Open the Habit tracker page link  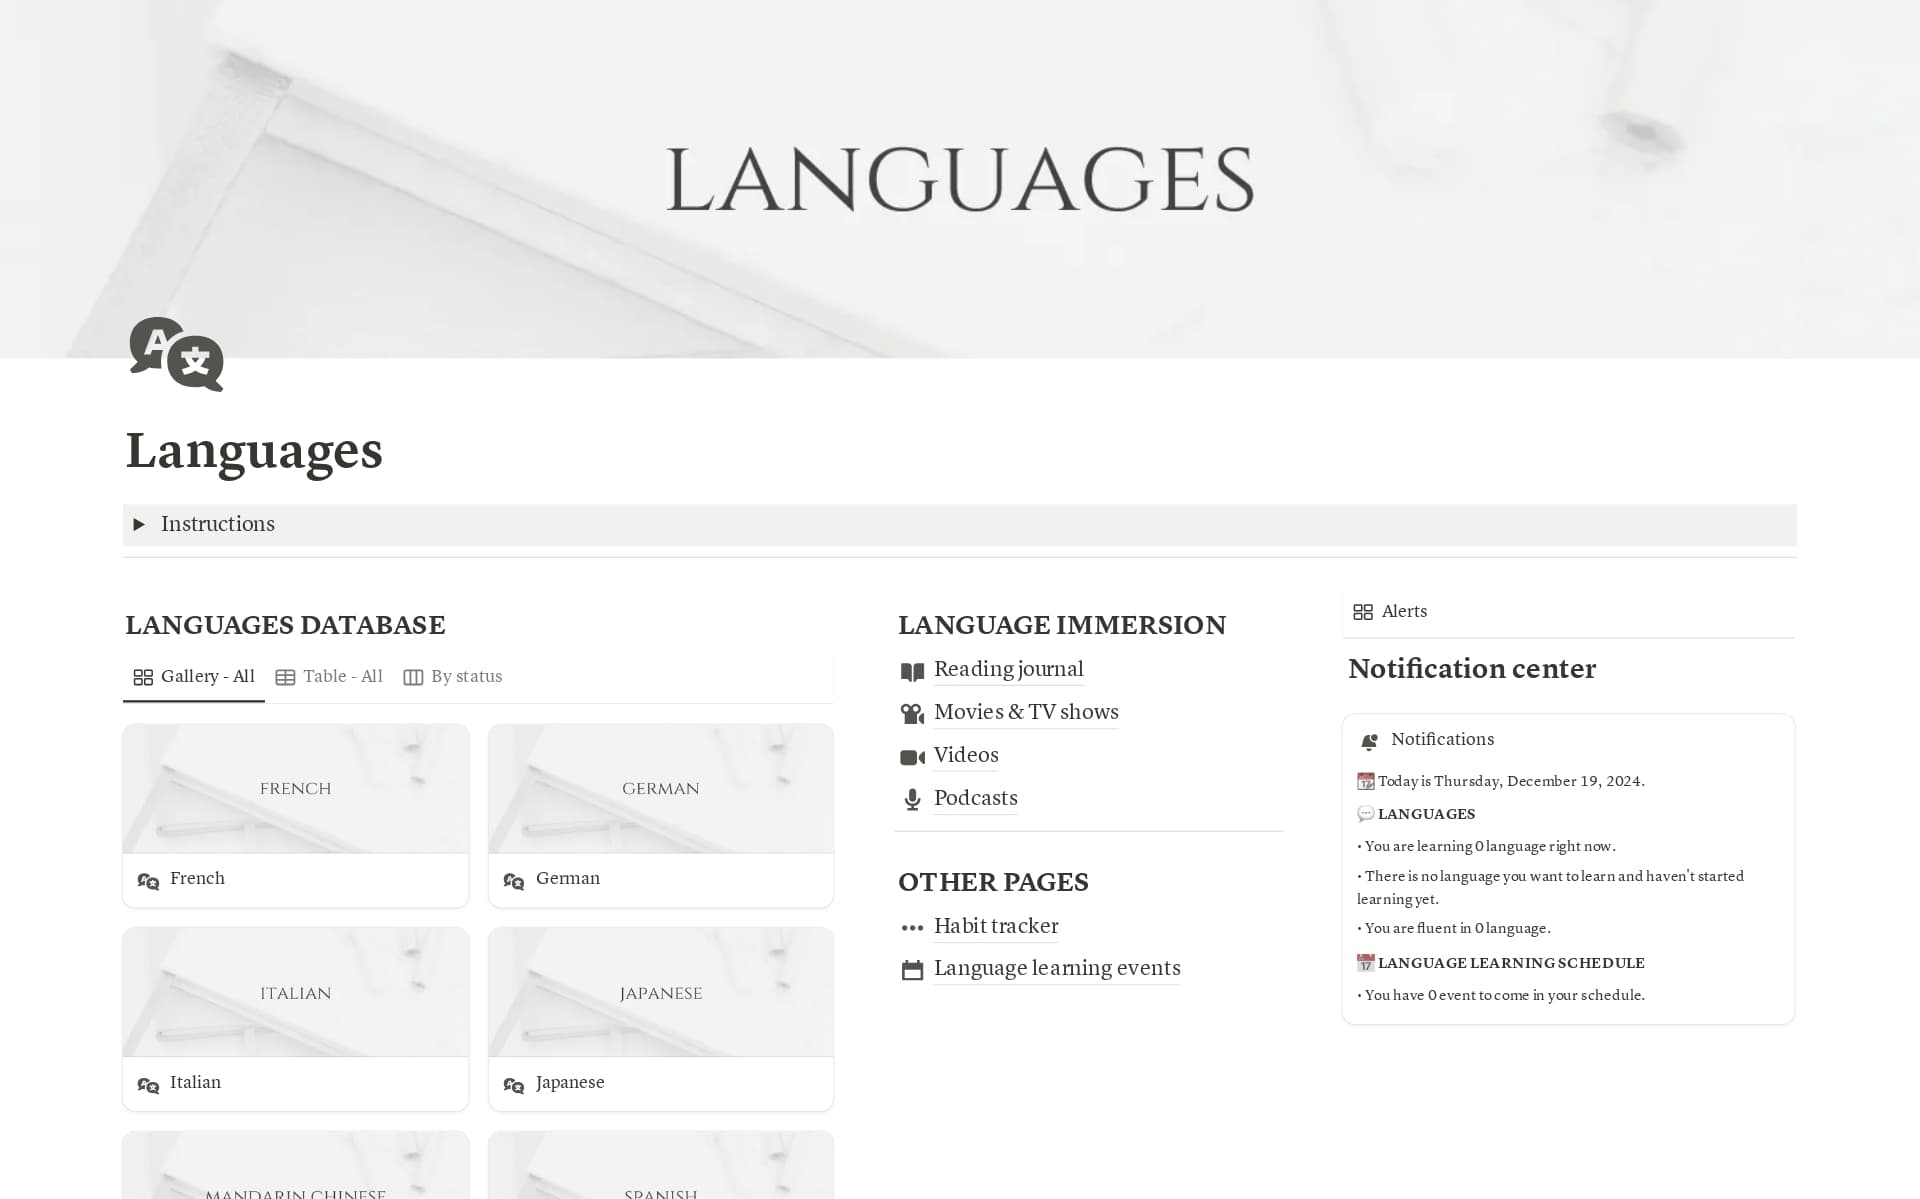[995, 926]
